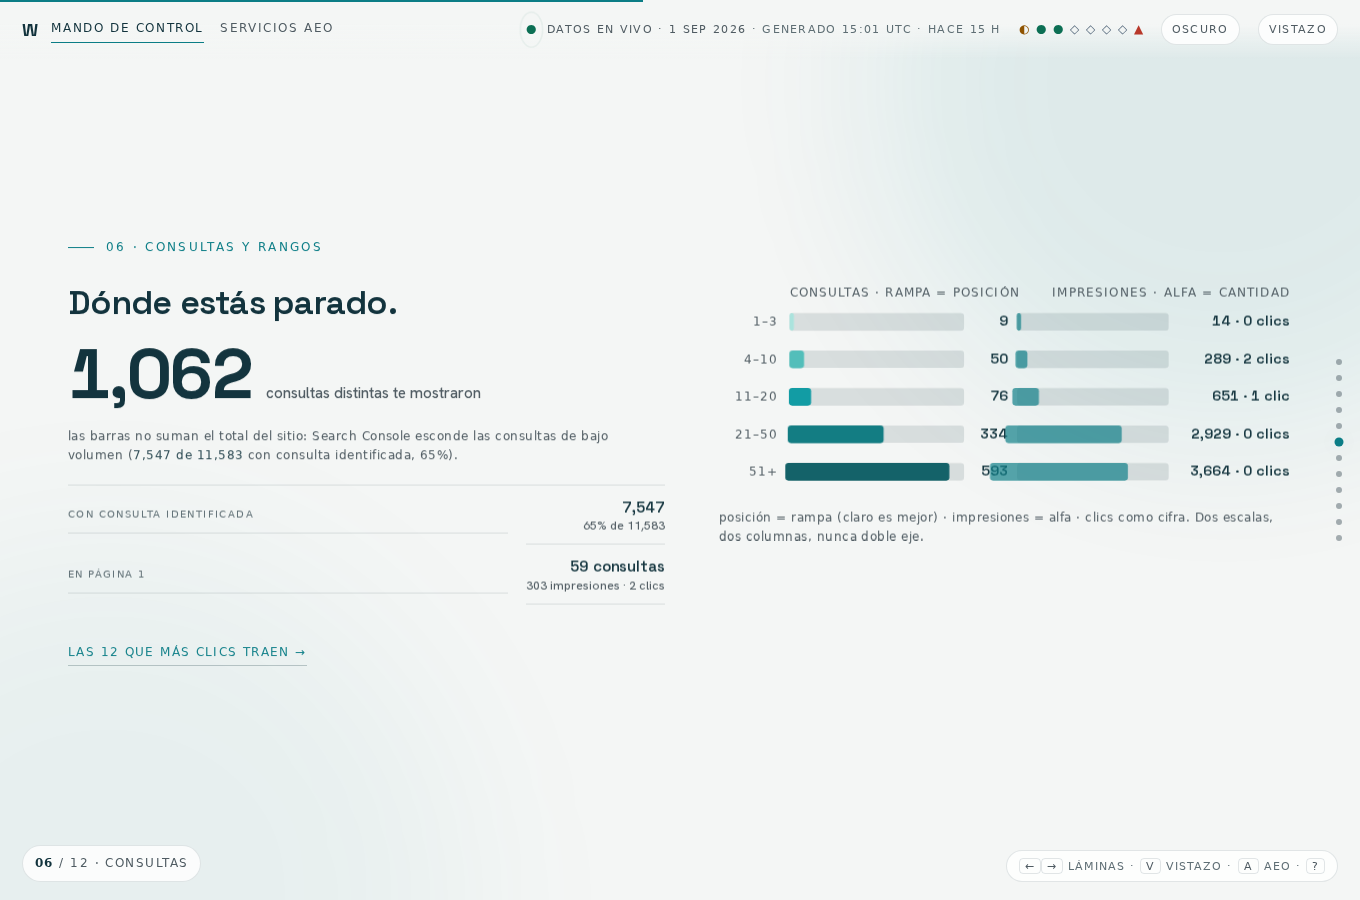Viewport: 1360px width, 900px height.
Task: Click the impresiones bar labeled 3,664 · 0 clics
Action: click(1059, 472)
